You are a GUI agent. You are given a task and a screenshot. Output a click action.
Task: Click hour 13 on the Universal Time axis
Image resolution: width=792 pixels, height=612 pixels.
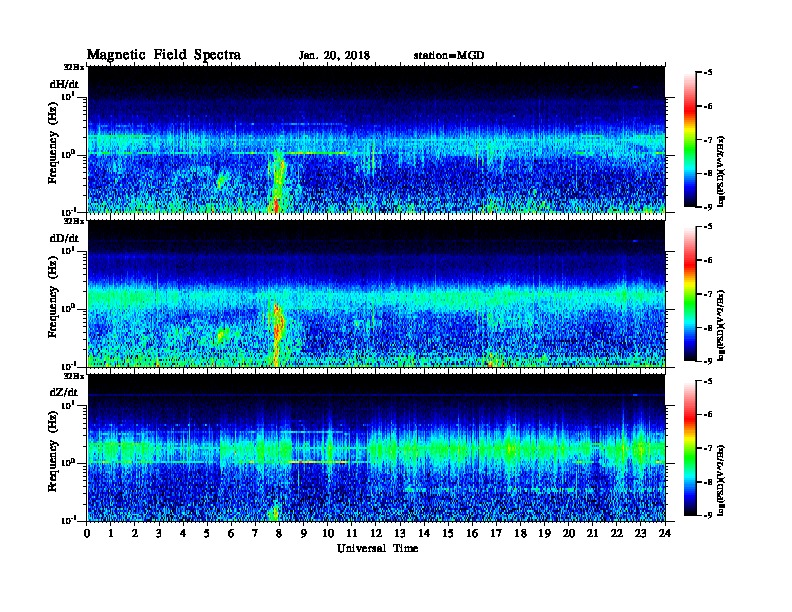pyautogui.click(x=400, y=534)
